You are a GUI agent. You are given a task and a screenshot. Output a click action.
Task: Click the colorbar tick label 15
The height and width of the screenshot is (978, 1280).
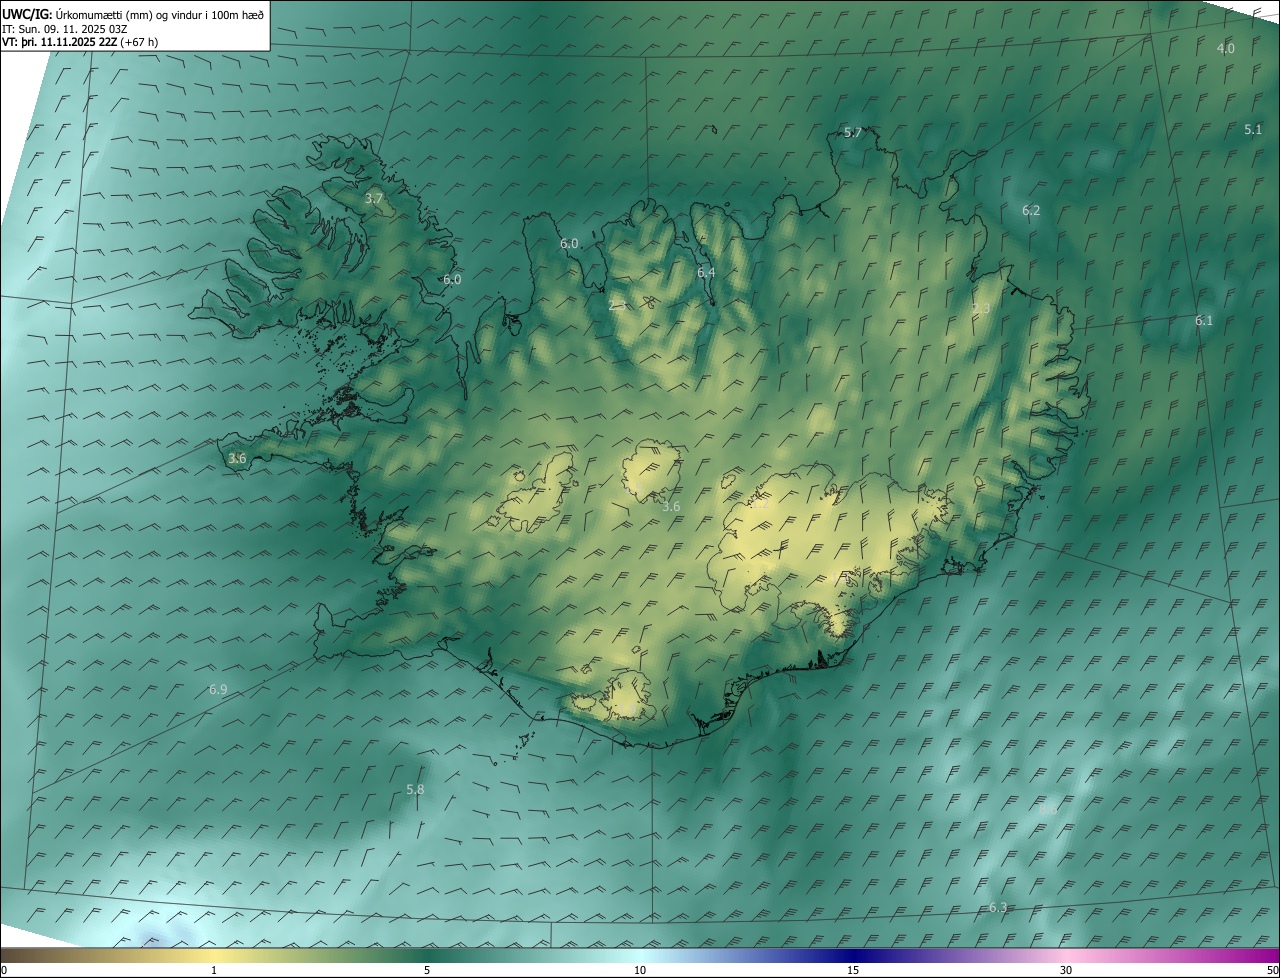(x=853, y=970)
